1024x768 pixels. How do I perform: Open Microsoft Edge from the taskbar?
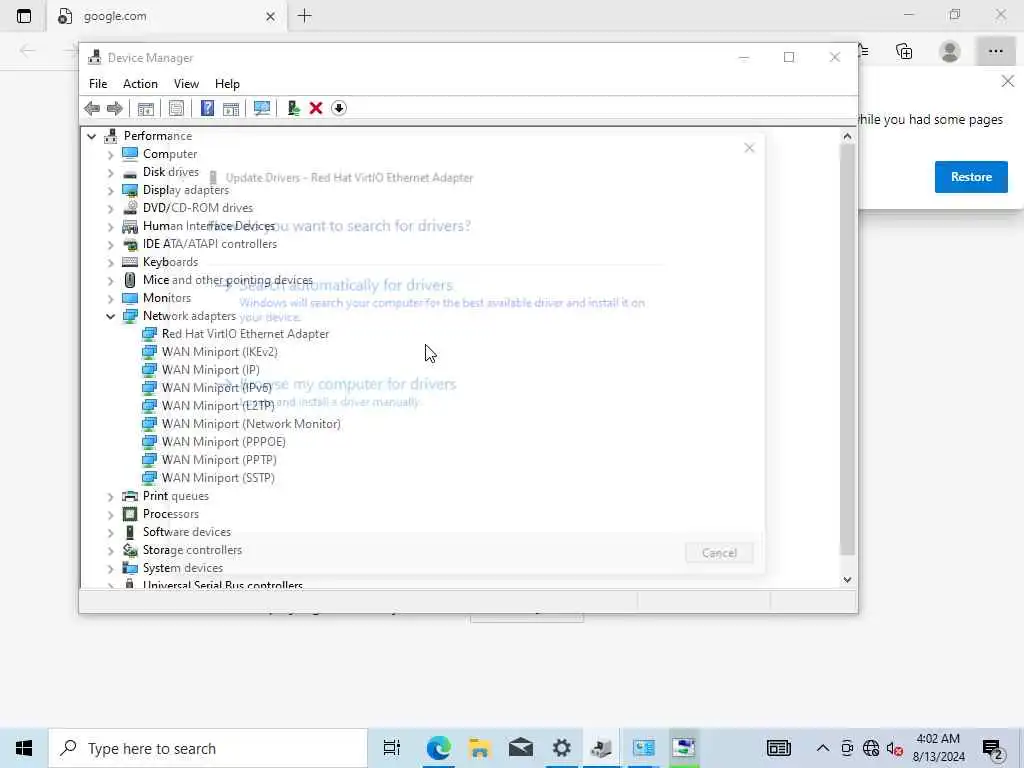438,748
